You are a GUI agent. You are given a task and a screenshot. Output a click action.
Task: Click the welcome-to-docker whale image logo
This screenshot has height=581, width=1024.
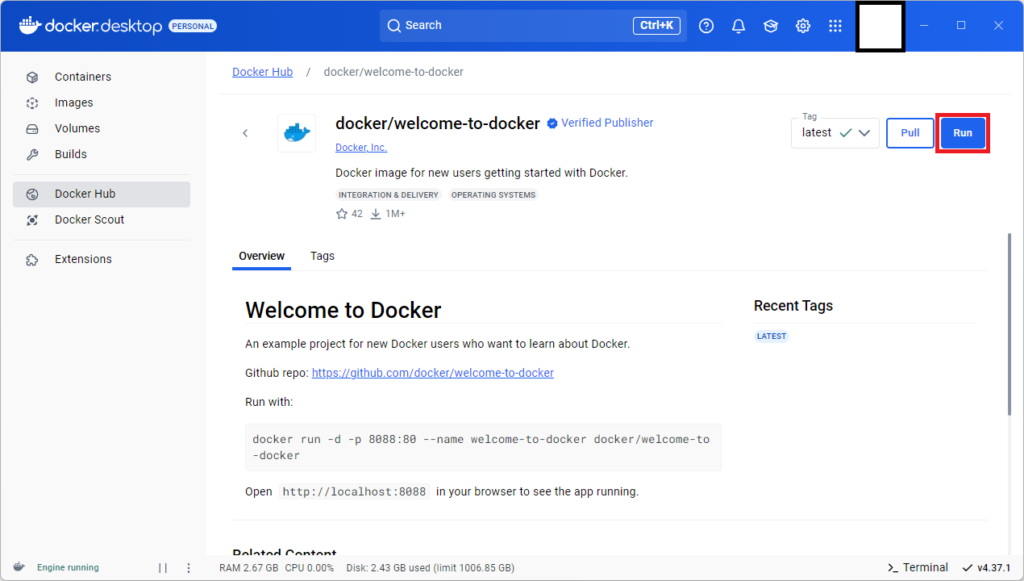(296, 133)
